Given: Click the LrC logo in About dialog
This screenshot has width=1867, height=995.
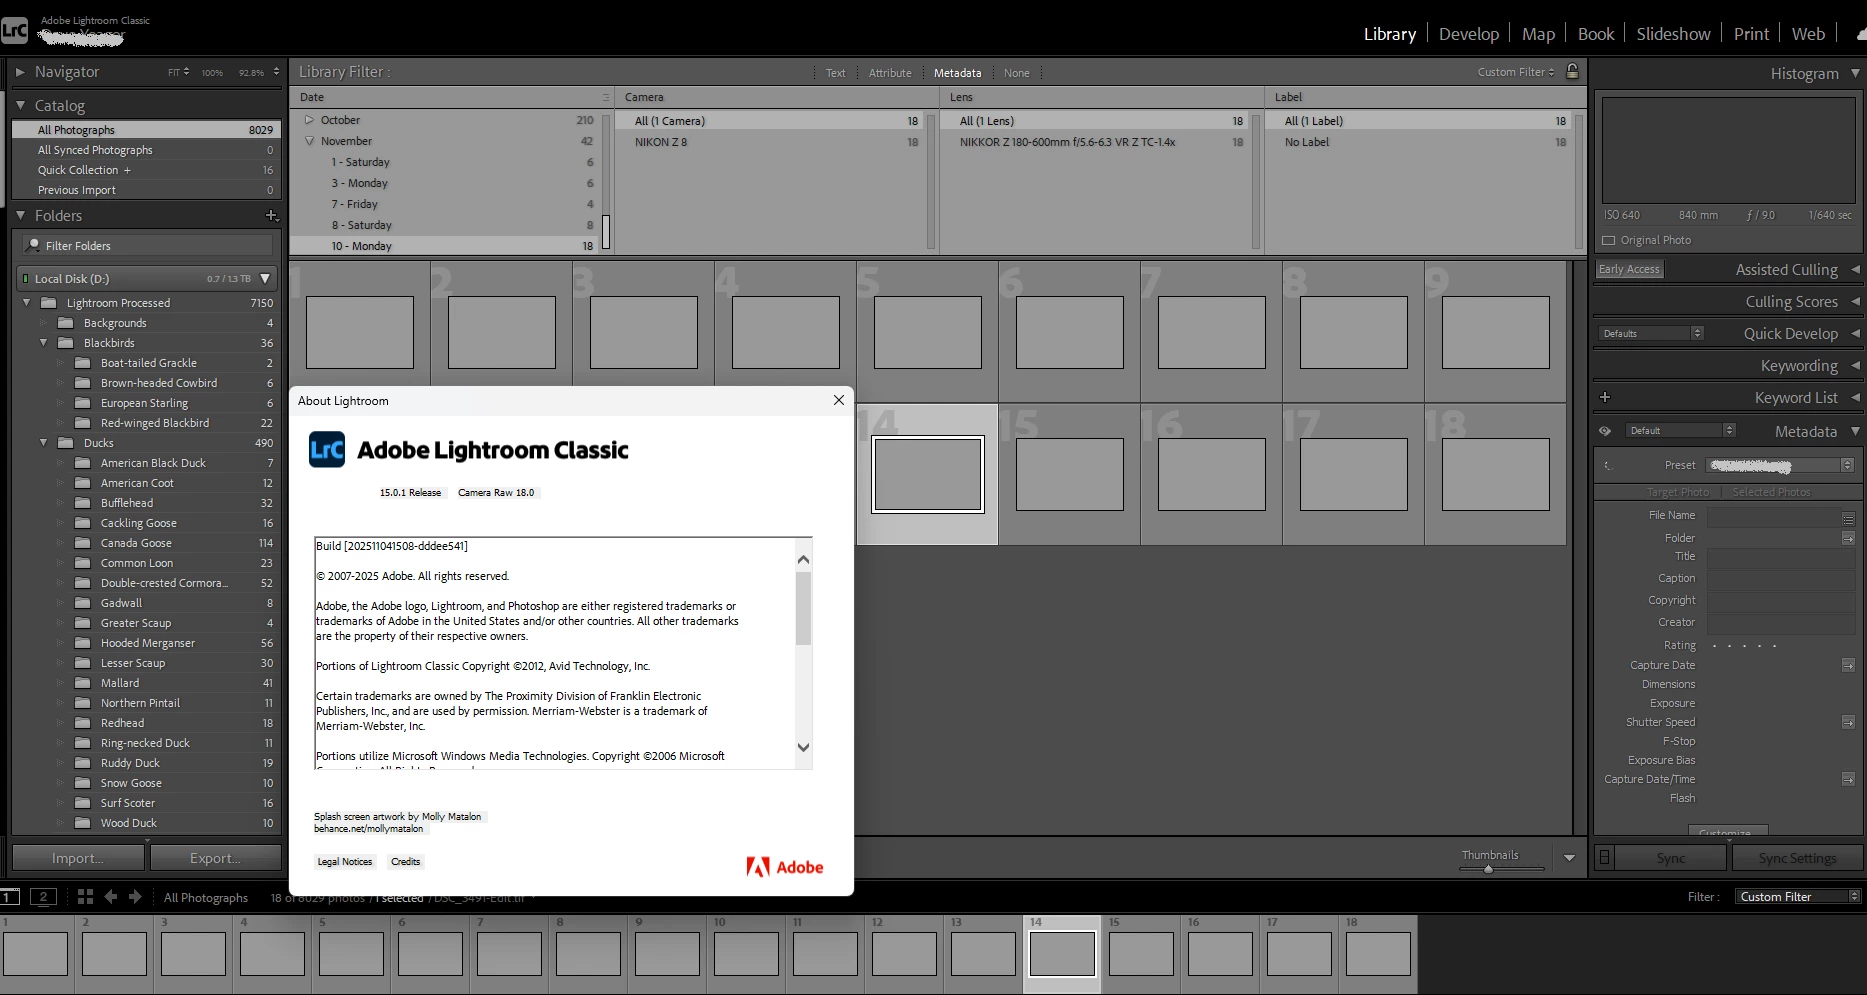Looking at the screenshot, I should [x=327, y=450].
